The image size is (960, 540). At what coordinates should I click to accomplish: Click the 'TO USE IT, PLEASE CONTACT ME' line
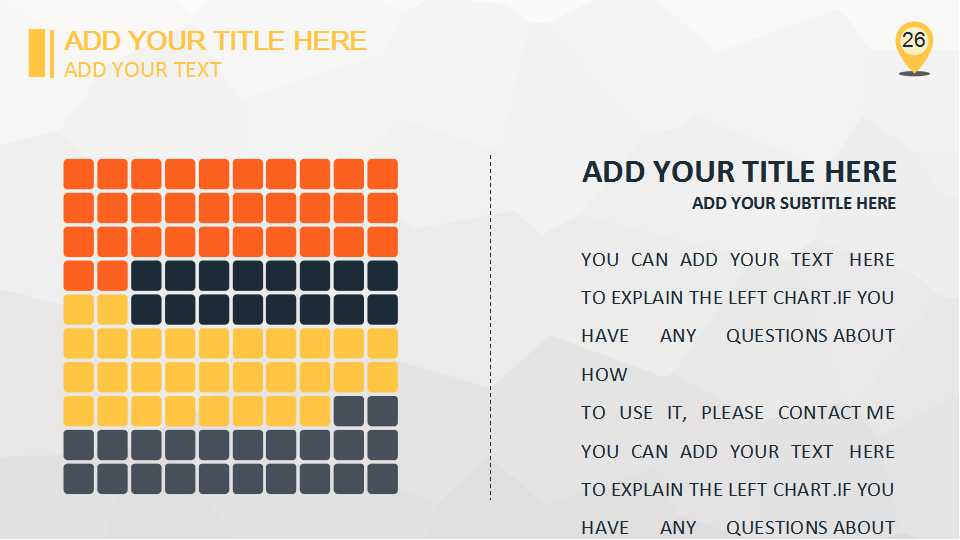[x=737, y=413]
